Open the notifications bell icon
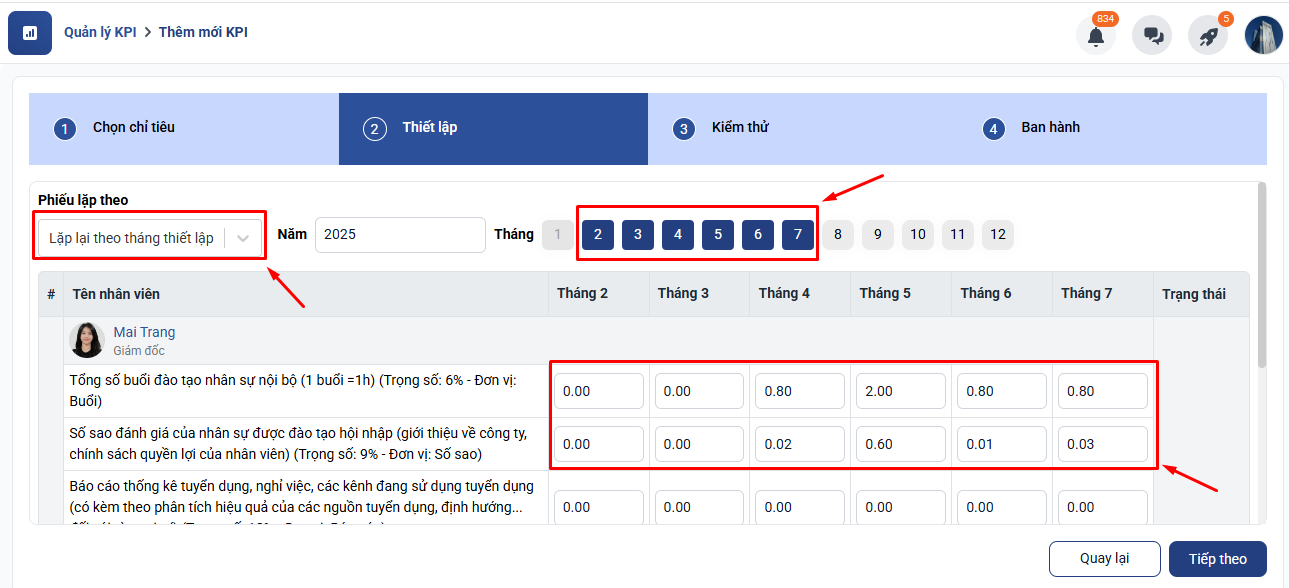The image size is (1289, 588). point(1096,35)
